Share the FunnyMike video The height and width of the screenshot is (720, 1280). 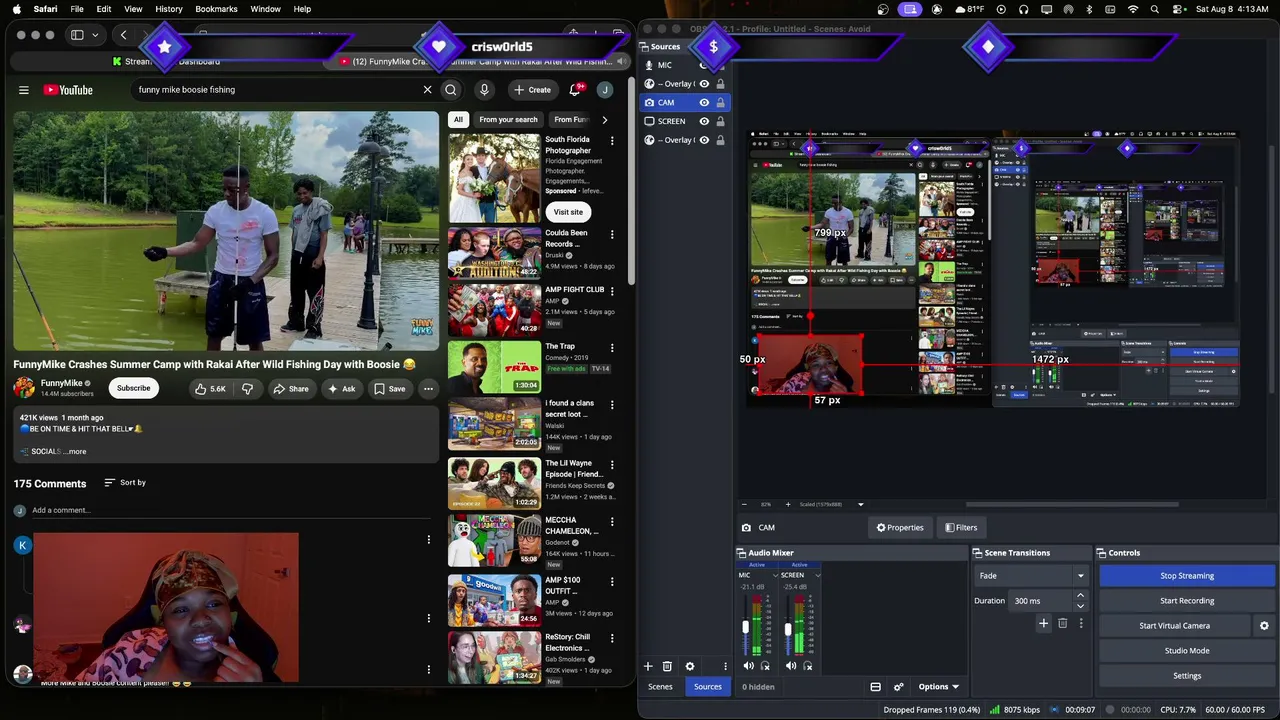coord(291,388)
